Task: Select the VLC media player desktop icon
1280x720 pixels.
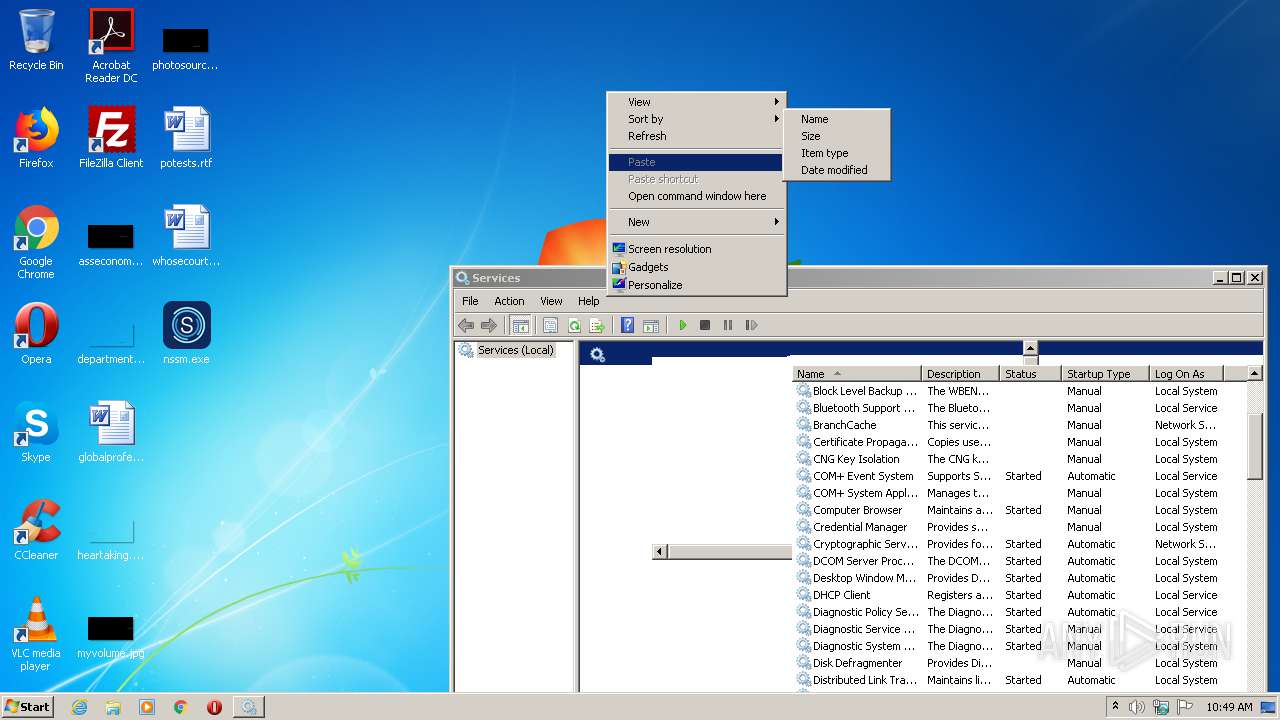Action: (x=36, y=634)
